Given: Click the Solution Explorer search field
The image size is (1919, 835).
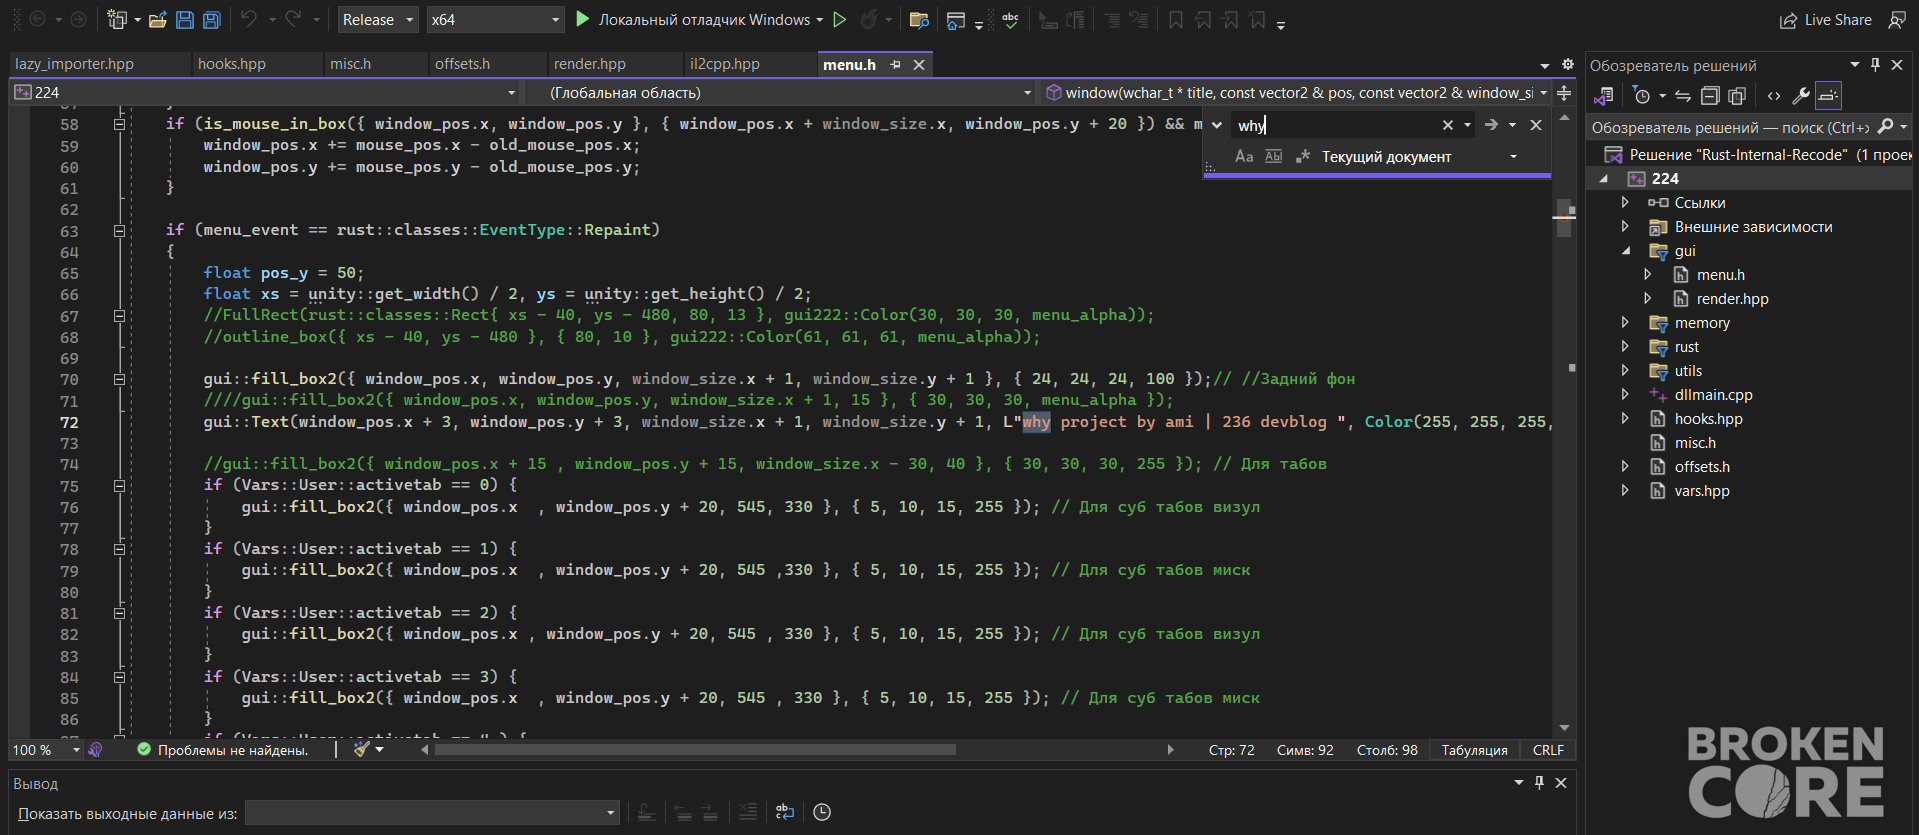Looking at the screenshot, I should click(1730, 127).
